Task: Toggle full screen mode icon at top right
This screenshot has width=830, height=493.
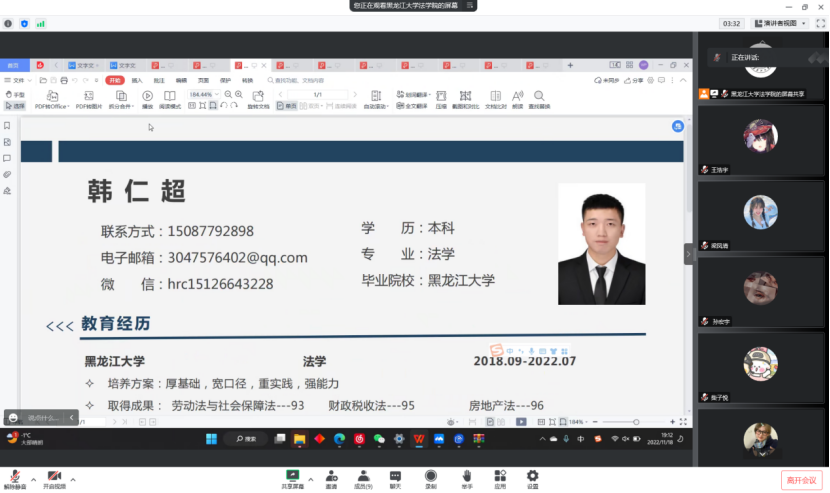Action: click(x=819, y=23)
